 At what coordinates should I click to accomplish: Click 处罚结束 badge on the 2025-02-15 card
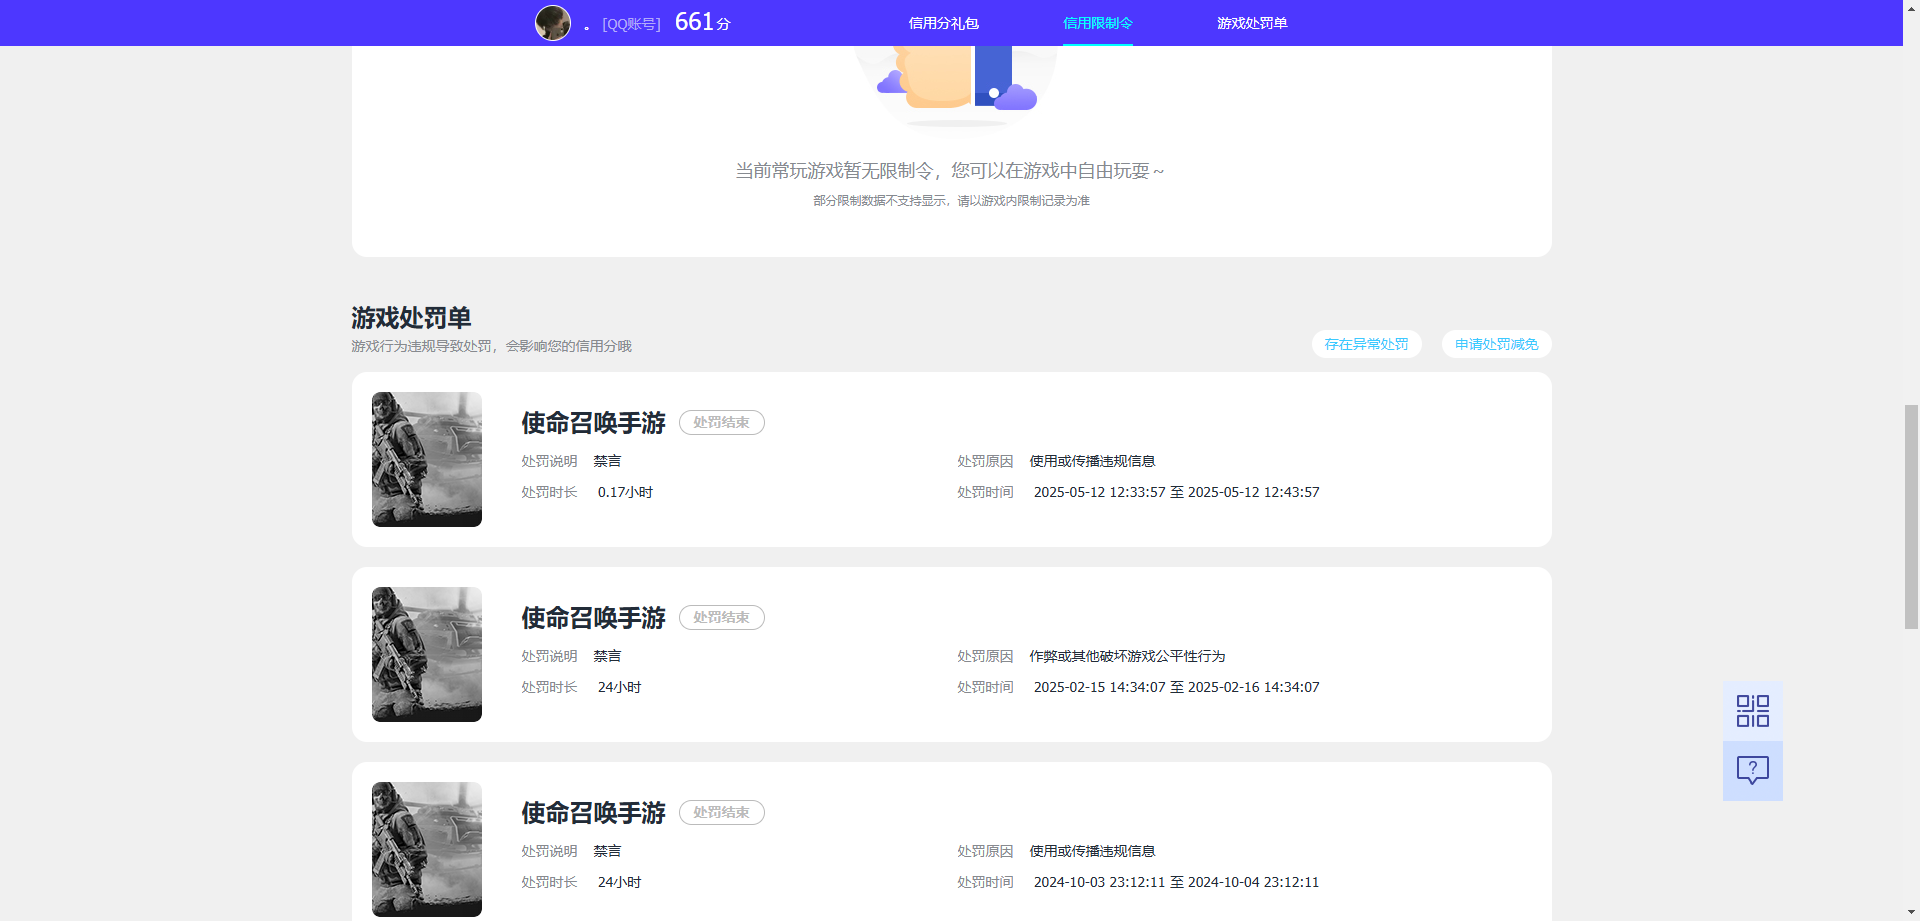[x=721, y=618]
